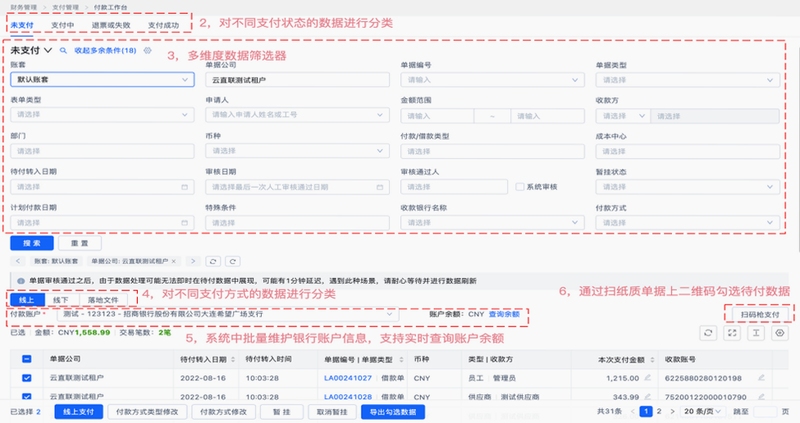The height and width of the screenshot is (423, 800).
Task: Open the 收款银行名称 dropdown
Action: click(492, 223)
